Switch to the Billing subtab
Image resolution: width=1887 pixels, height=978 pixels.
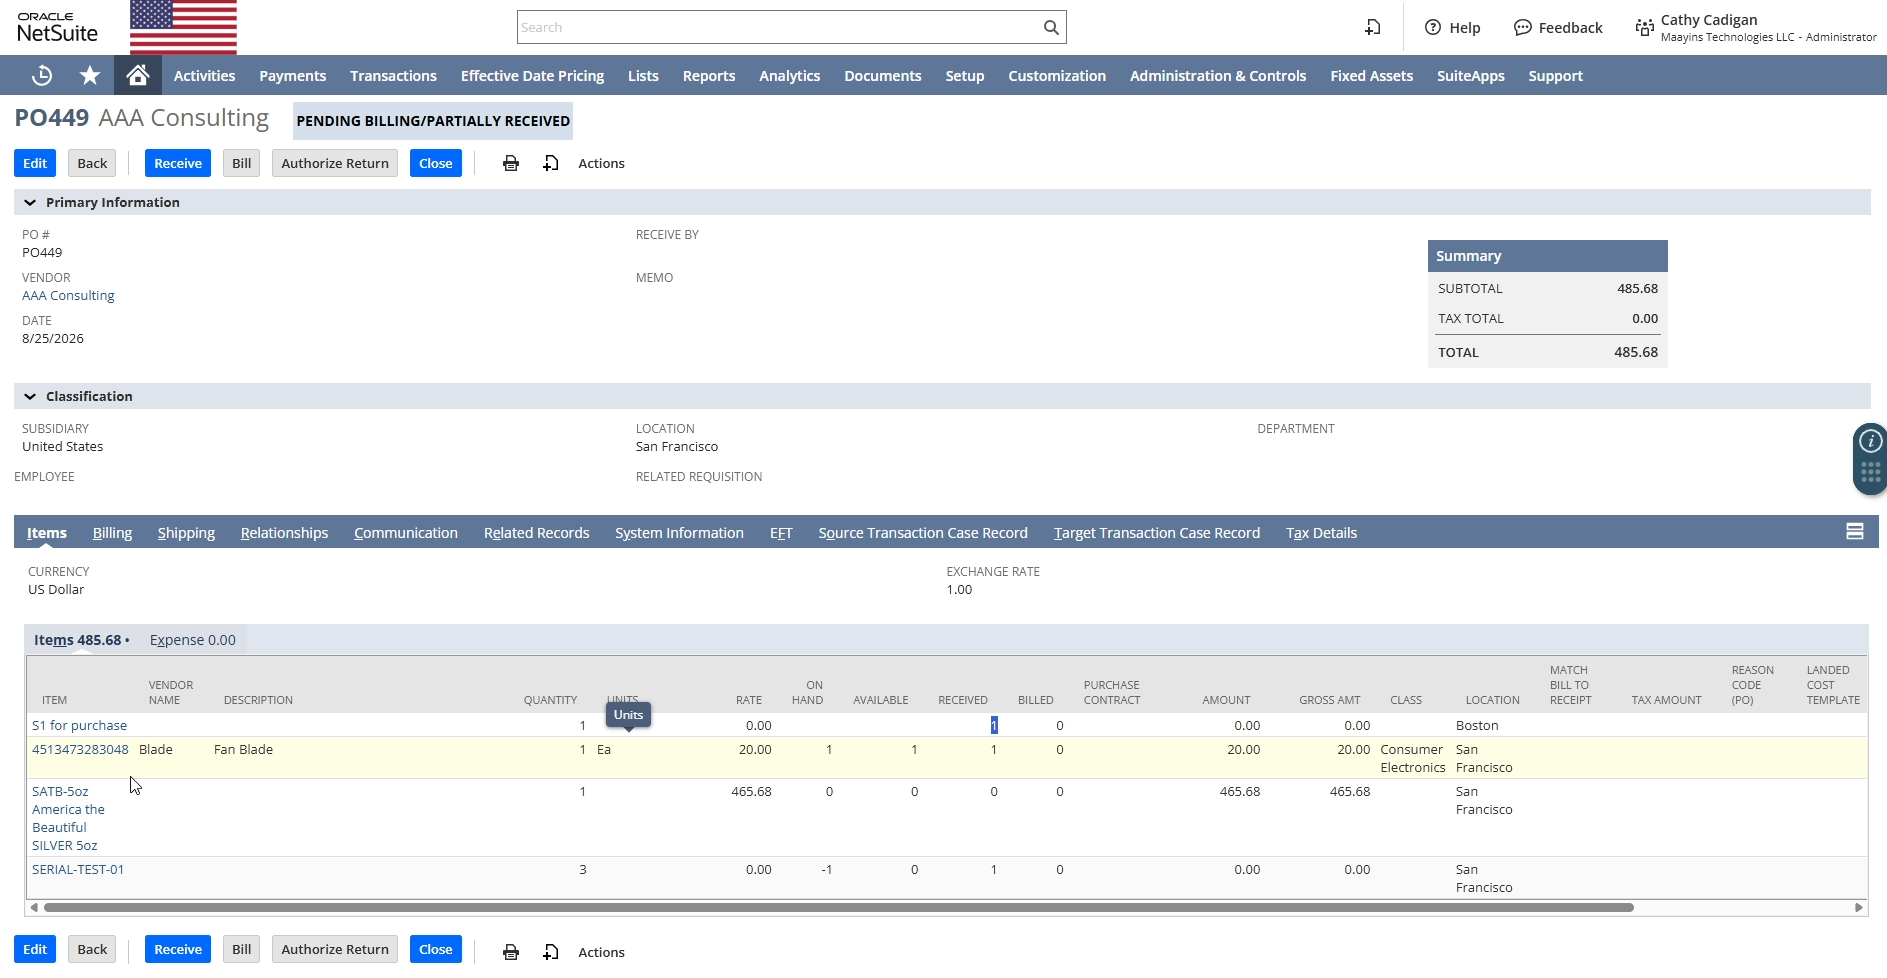[112, 532]
